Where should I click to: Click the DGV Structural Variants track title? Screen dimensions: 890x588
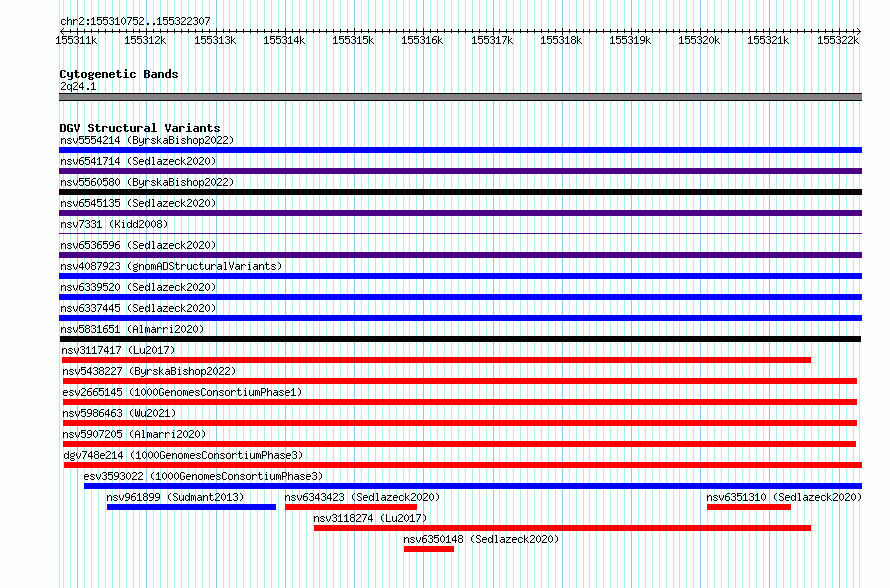(140, 128)
